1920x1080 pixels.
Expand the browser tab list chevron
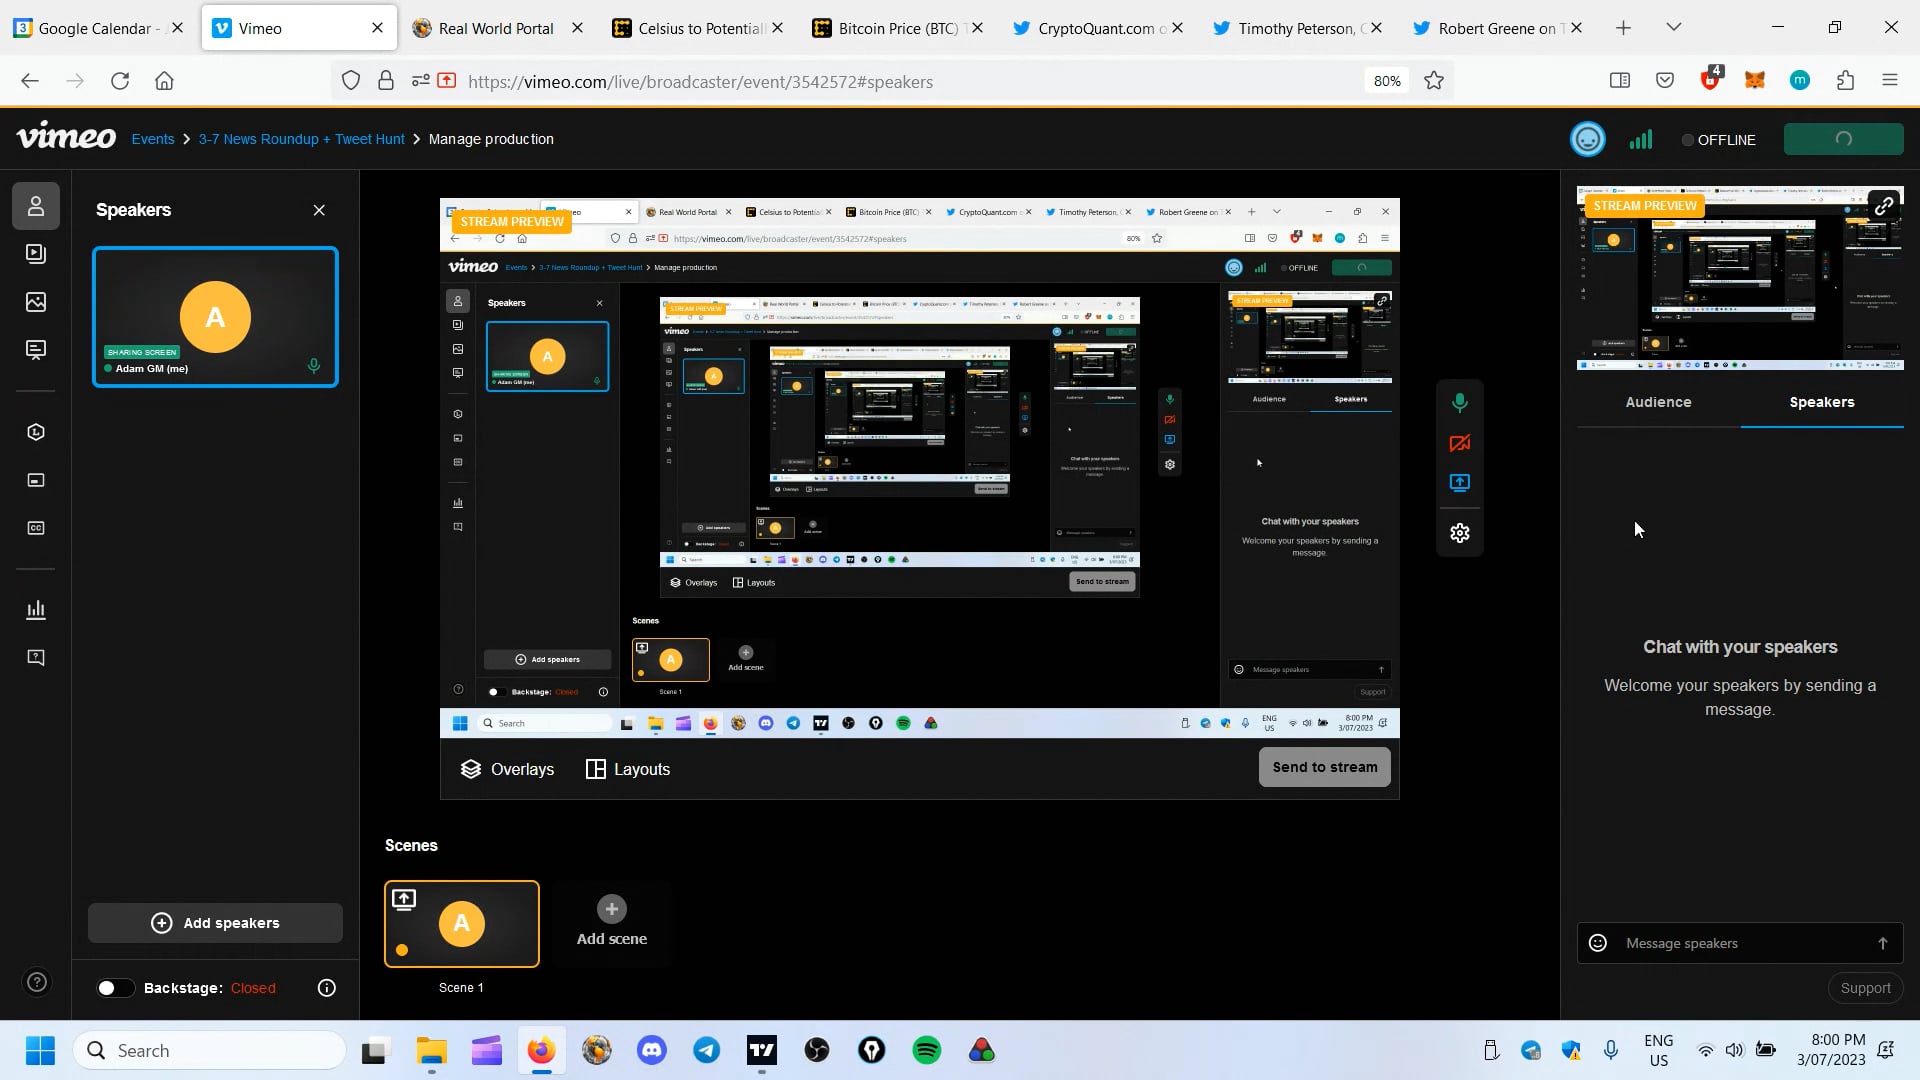pyautogui.click(x=1674, y=28)
